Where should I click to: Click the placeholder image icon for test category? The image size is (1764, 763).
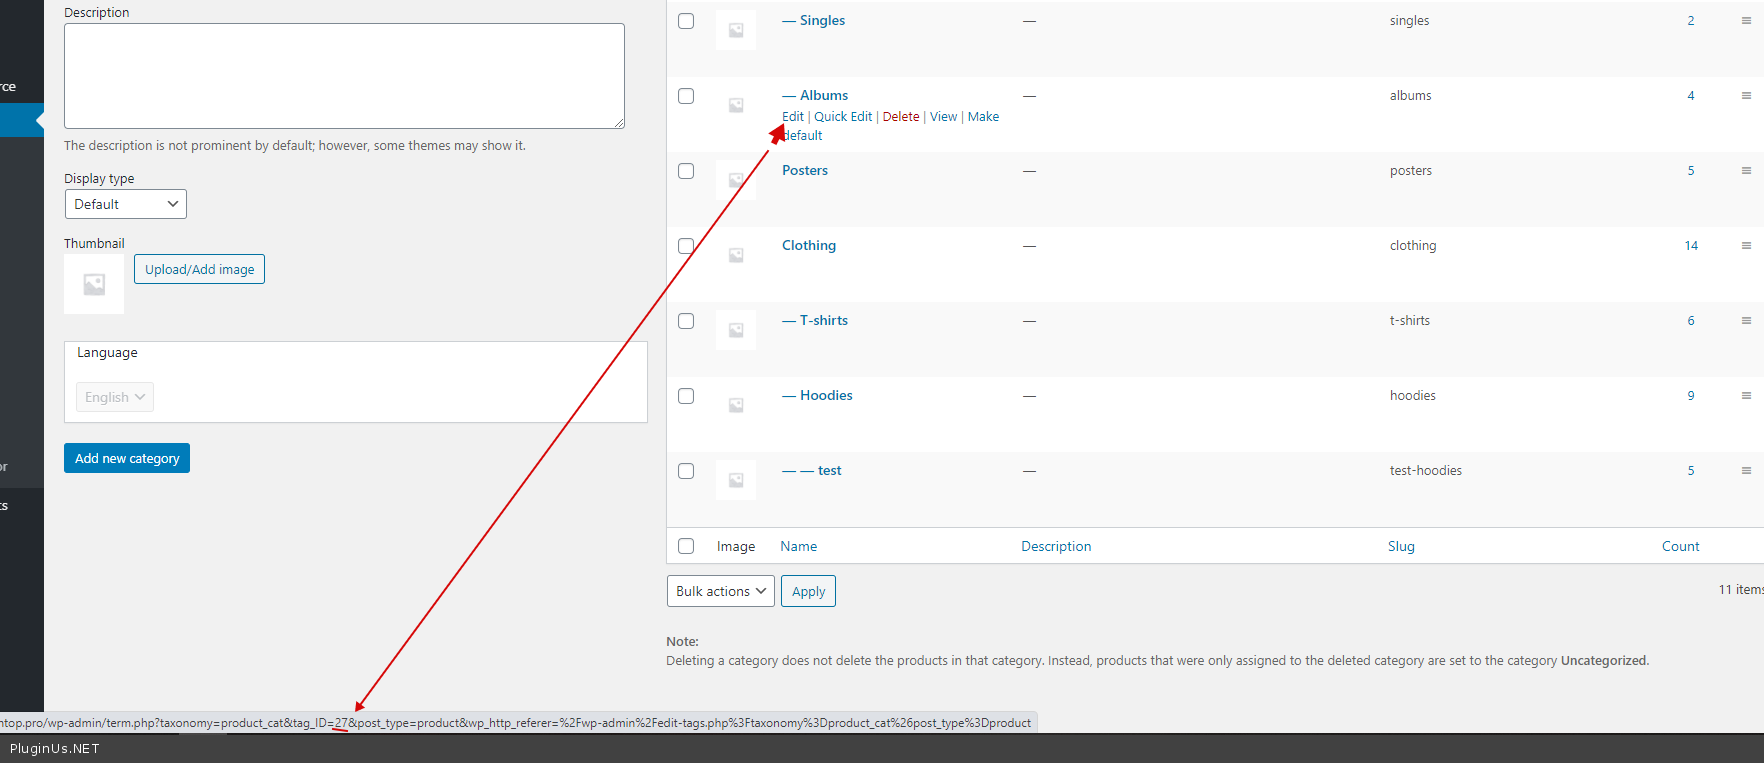coord(736,480)
